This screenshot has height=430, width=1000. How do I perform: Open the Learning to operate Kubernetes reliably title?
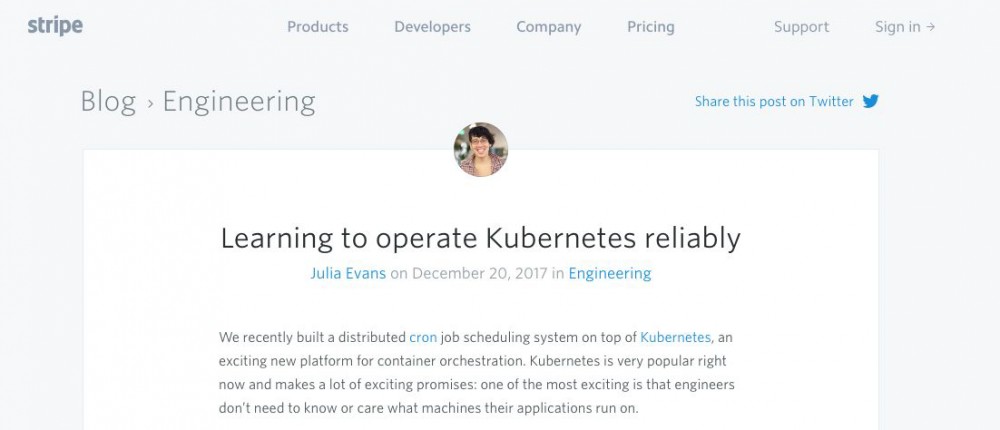[x=480, y=238]
